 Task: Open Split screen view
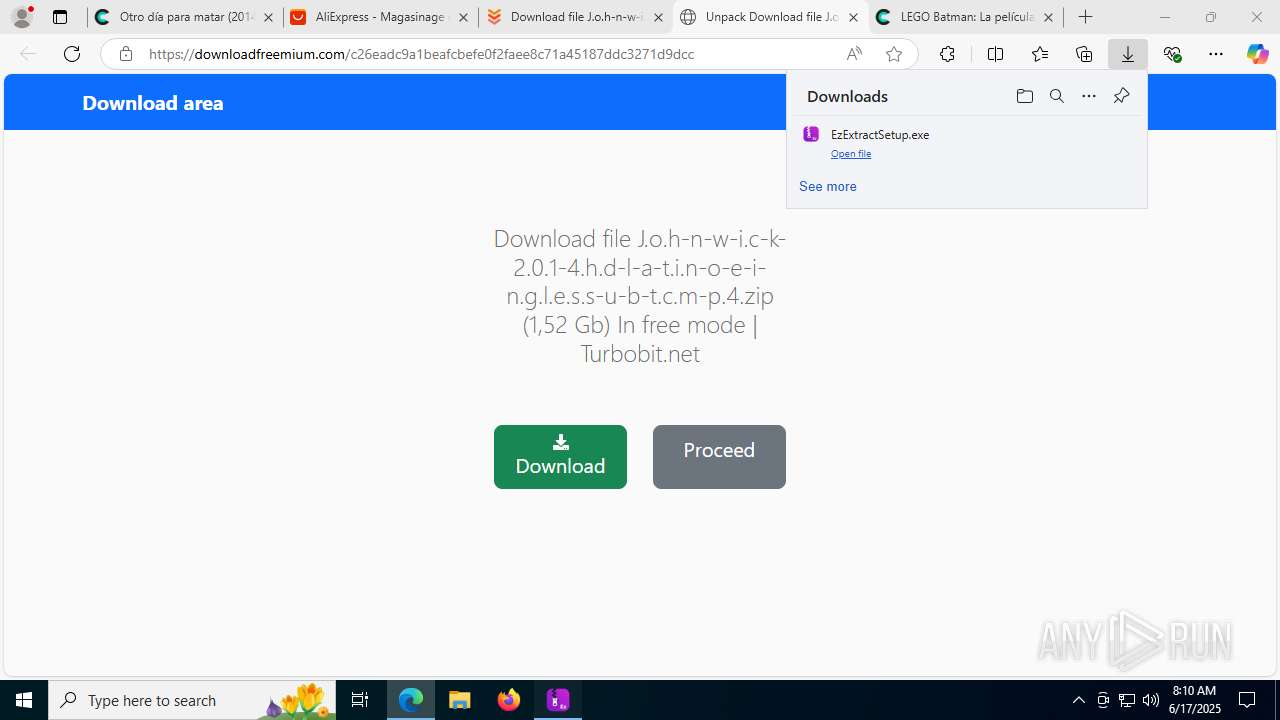[995, 54]
